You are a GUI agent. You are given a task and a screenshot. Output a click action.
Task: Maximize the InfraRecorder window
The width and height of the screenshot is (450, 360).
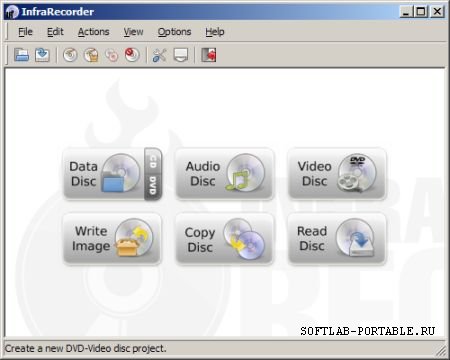421,12
